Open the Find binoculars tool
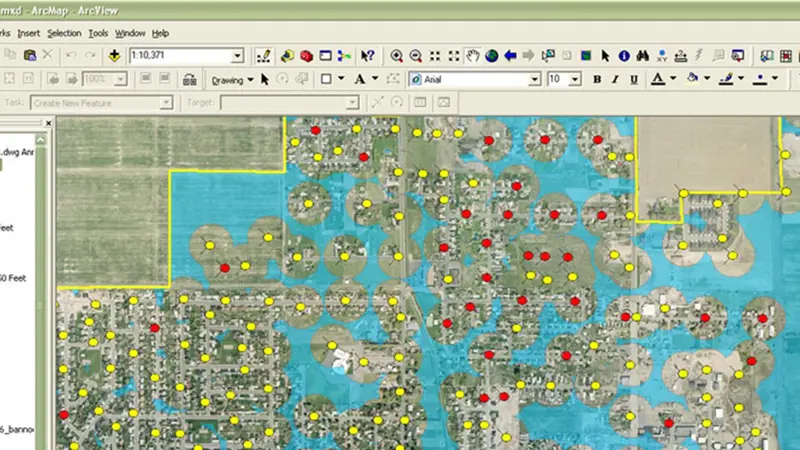This screenshot has width=800, height=450. 643,56
